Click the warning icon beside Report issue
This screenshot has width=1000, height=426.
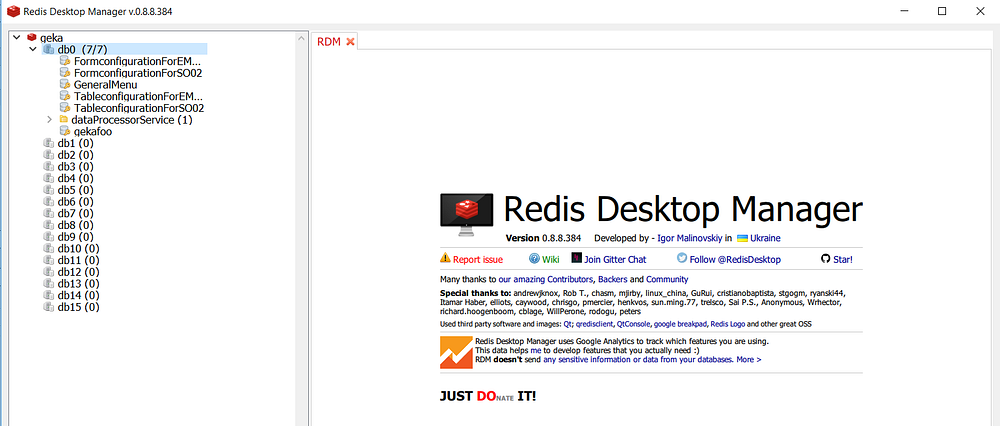point(445,258)
